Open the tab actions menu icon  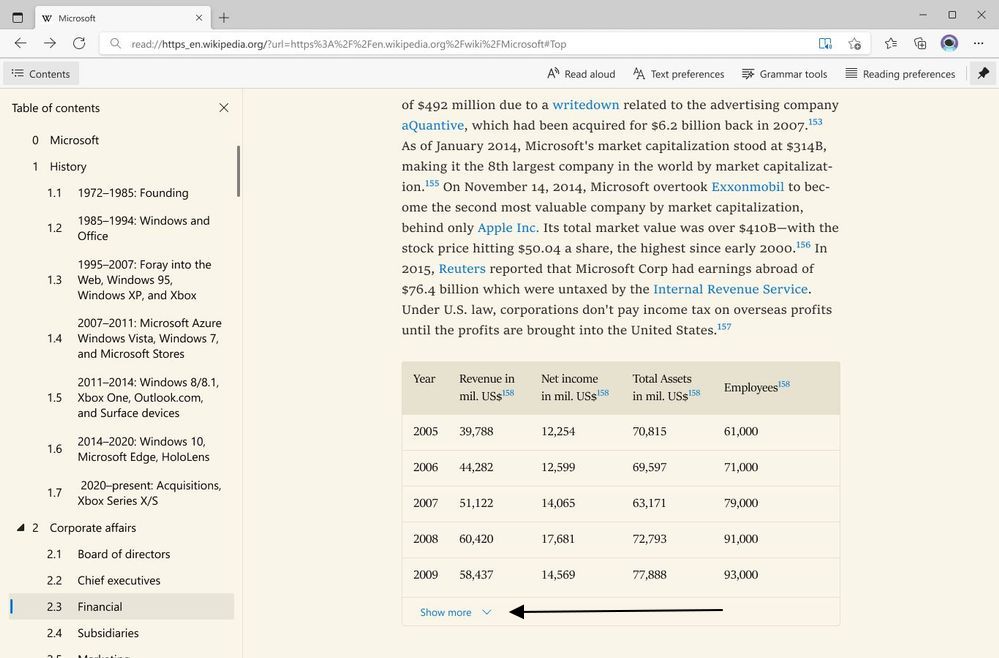[17, 17]
